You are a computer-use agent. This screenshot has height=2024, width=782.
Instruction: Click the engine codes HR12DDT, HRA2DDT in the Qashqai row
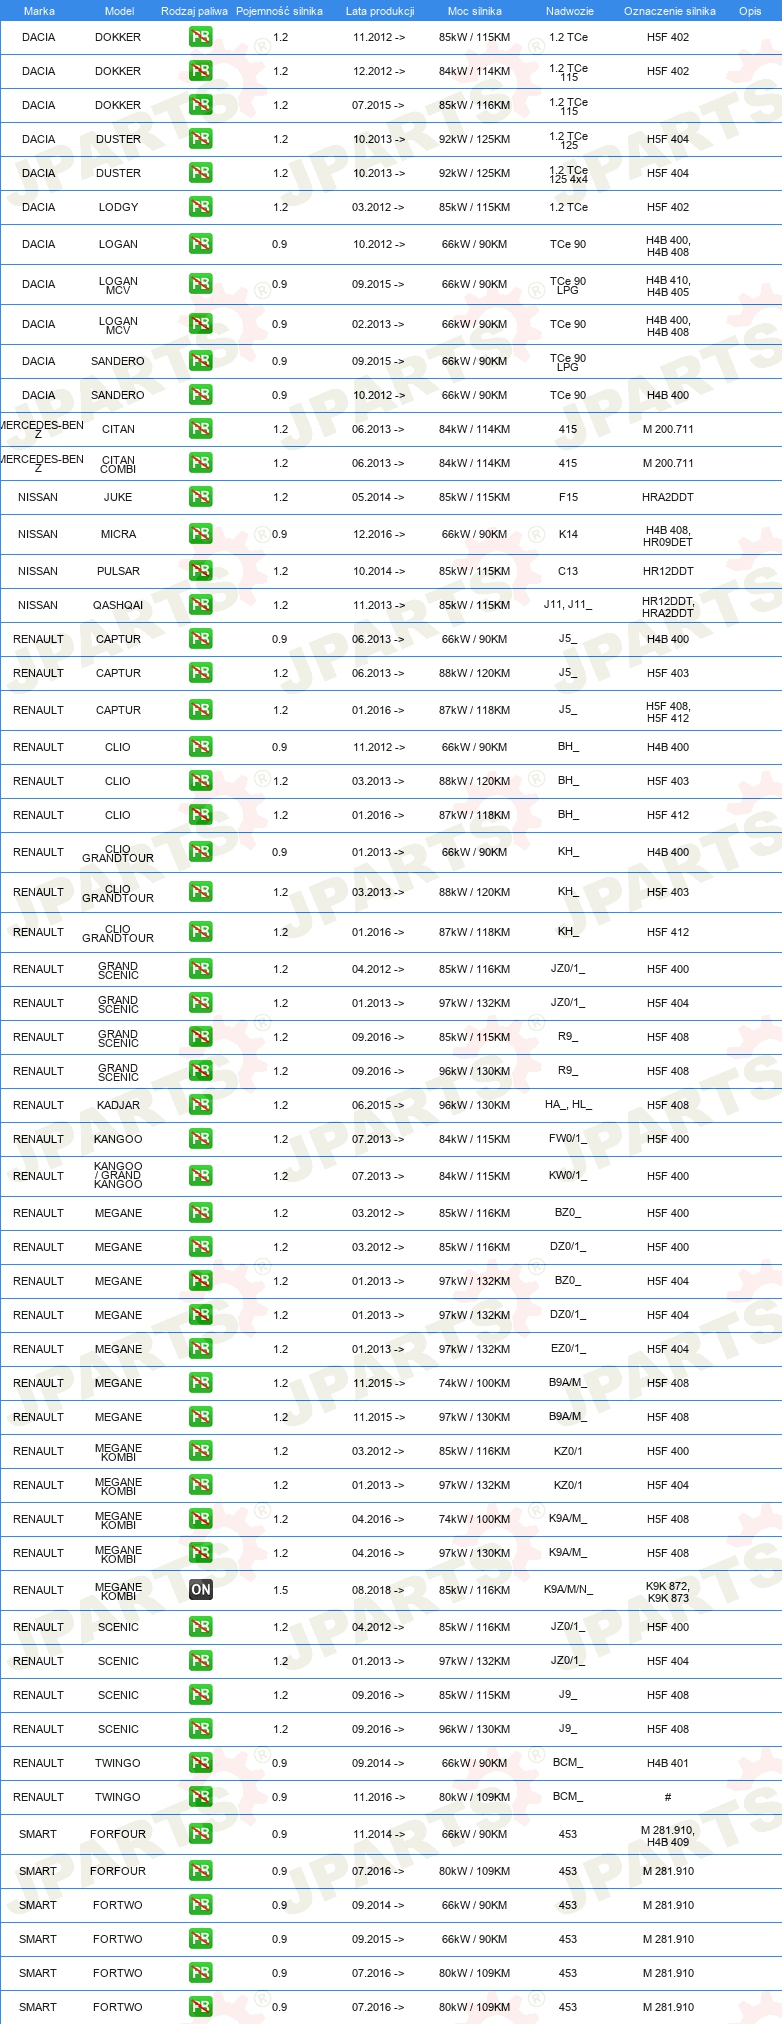coord(668,607)
